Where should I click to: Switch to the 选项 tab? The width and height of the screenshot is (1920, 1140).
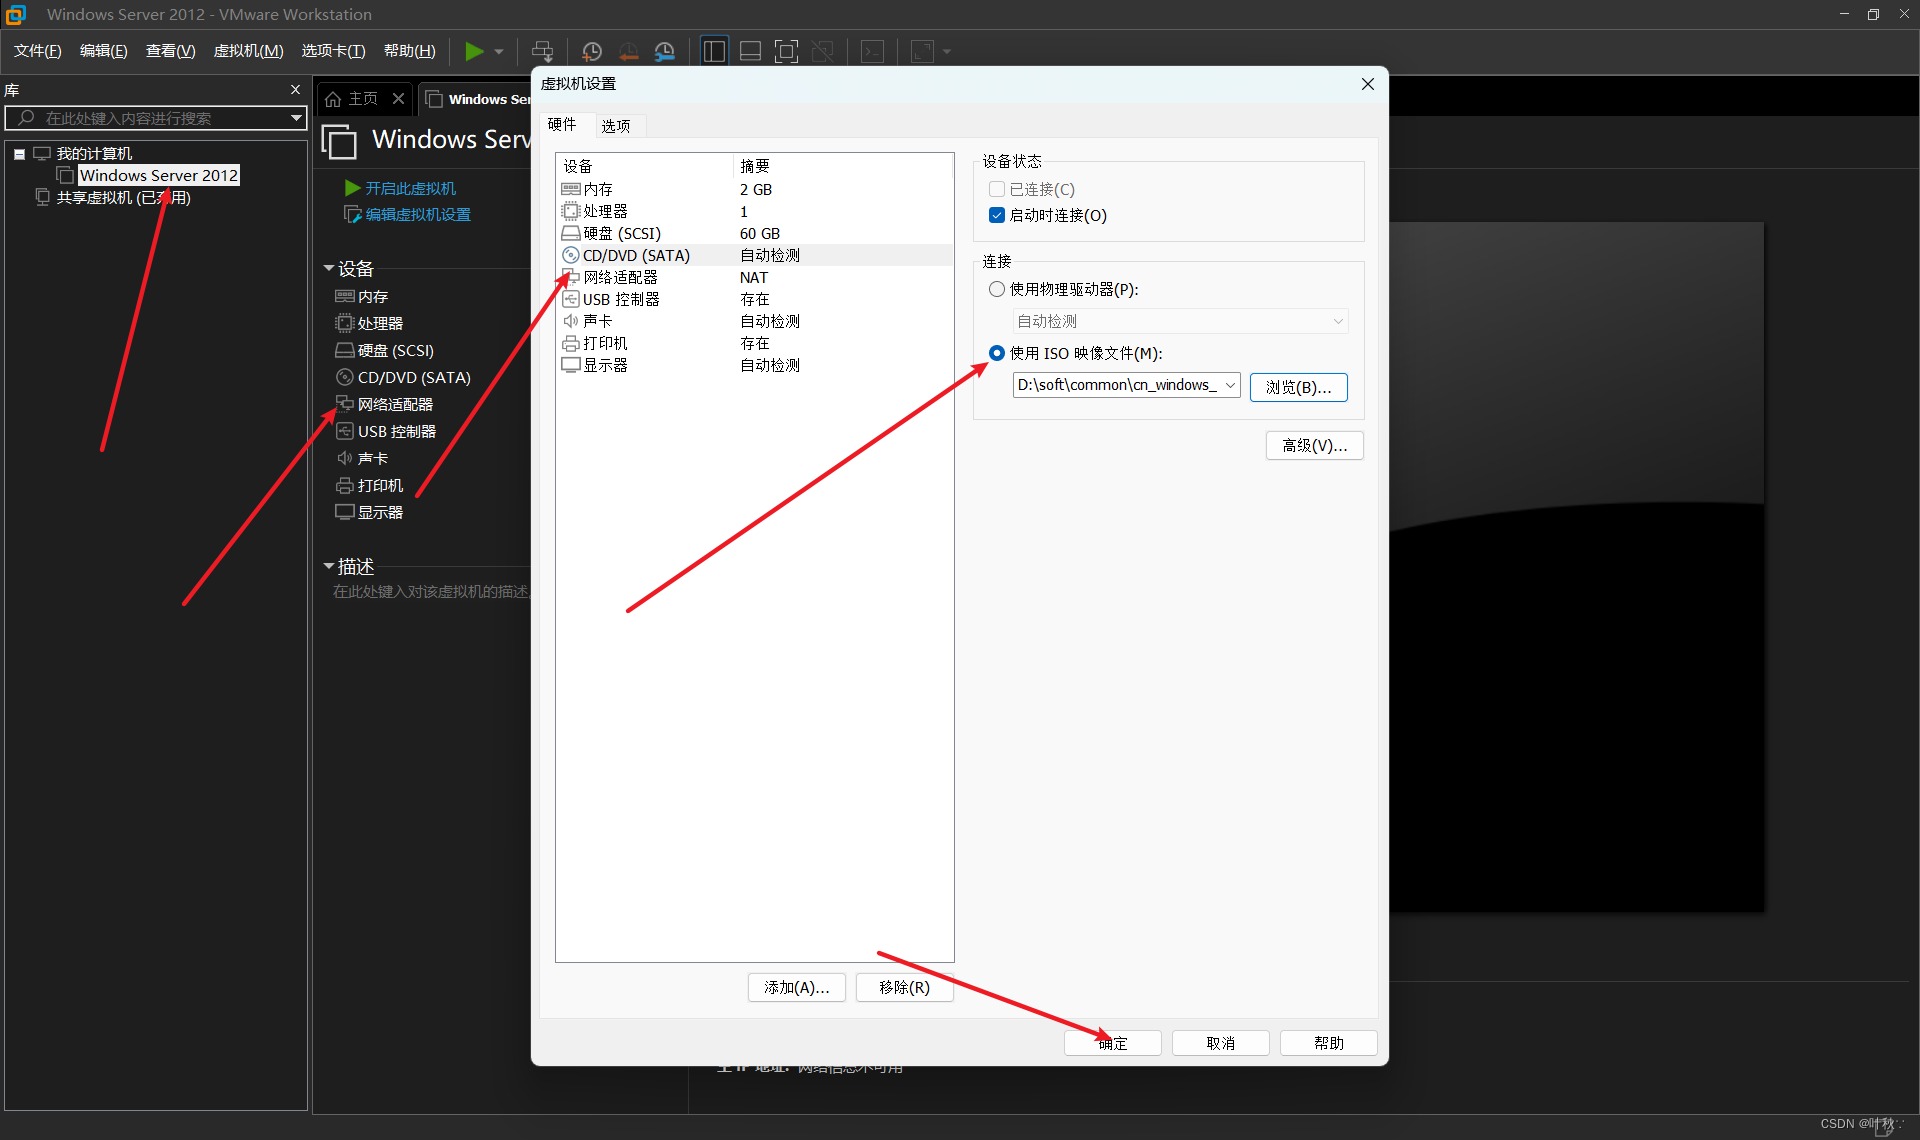point(615,126)
